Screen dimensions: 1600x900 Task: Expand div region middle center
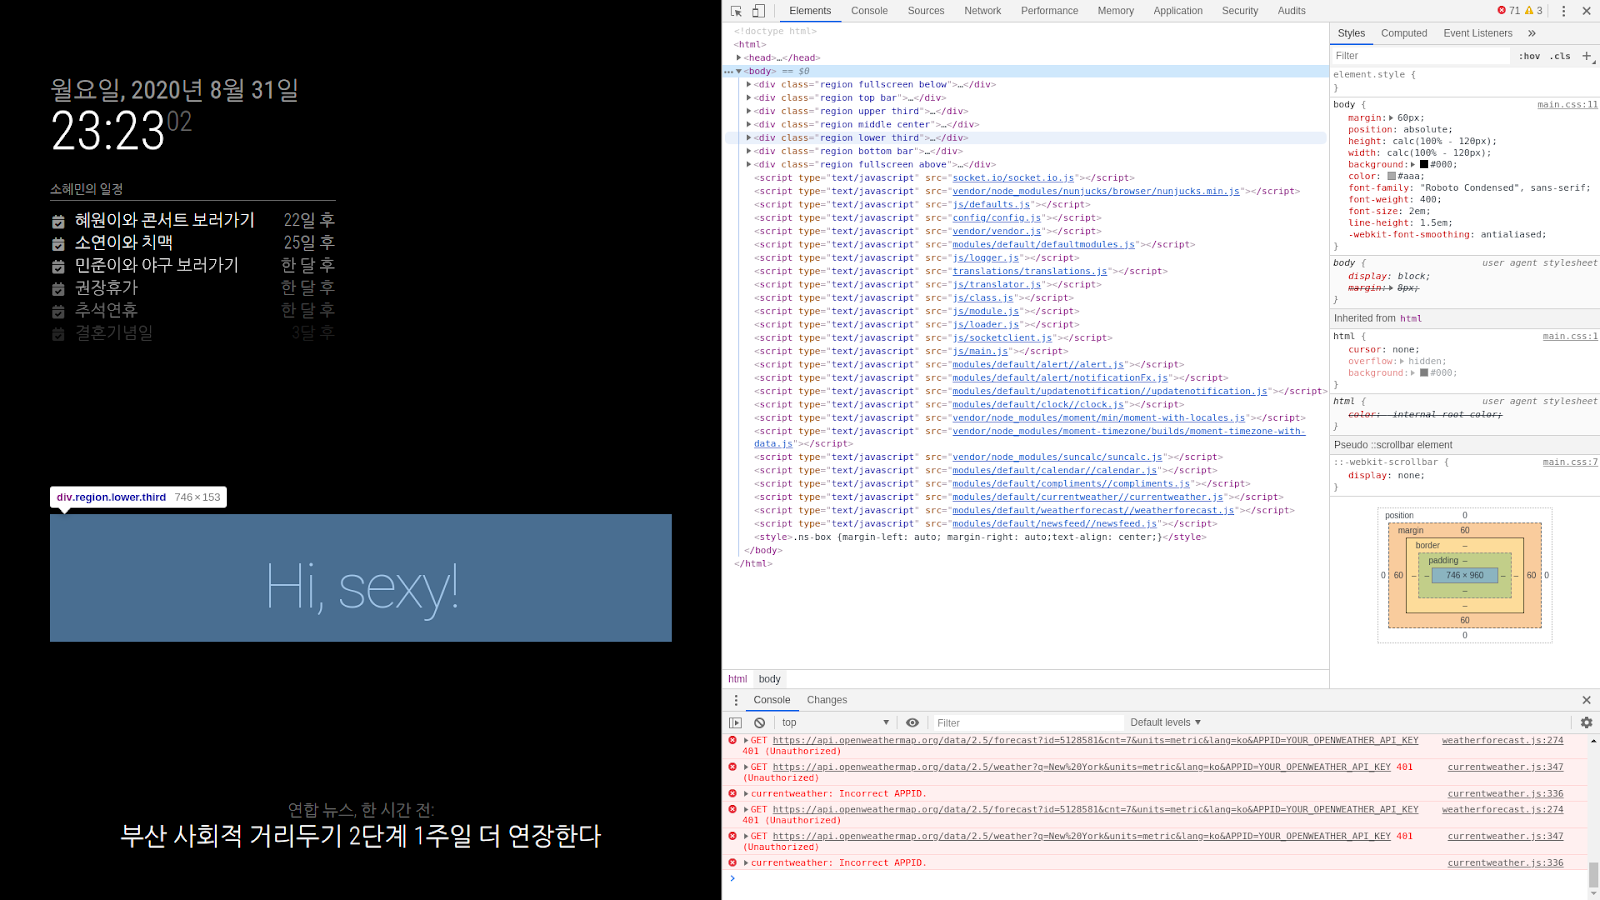tap(749, 125)
